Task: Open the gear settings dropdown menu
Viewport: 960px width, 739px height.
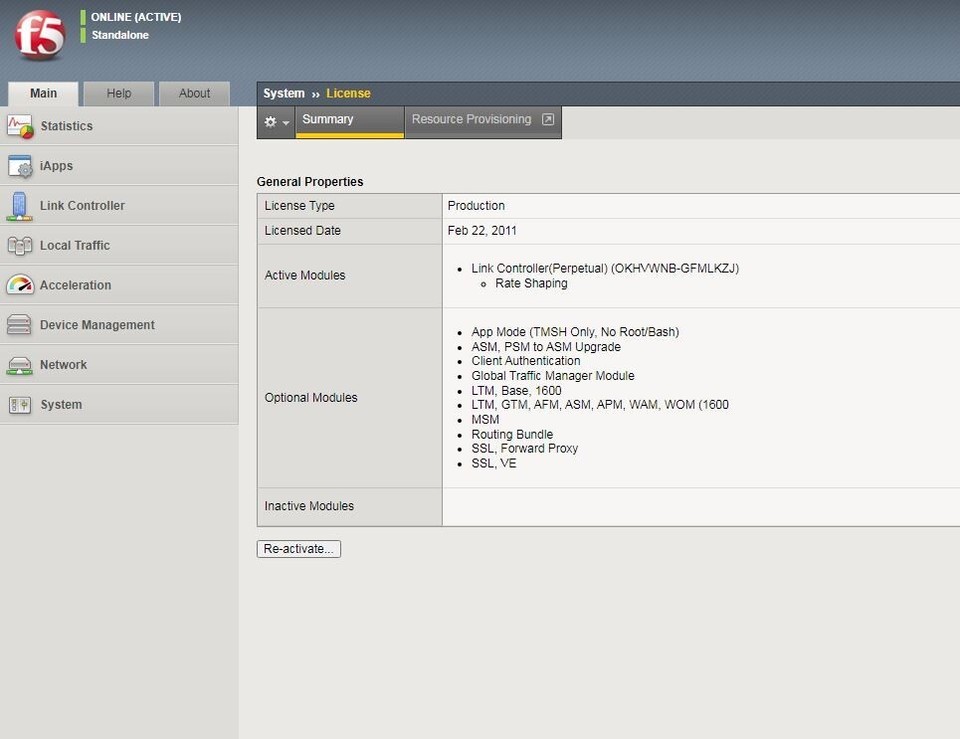Action: [x=276, y=121]
